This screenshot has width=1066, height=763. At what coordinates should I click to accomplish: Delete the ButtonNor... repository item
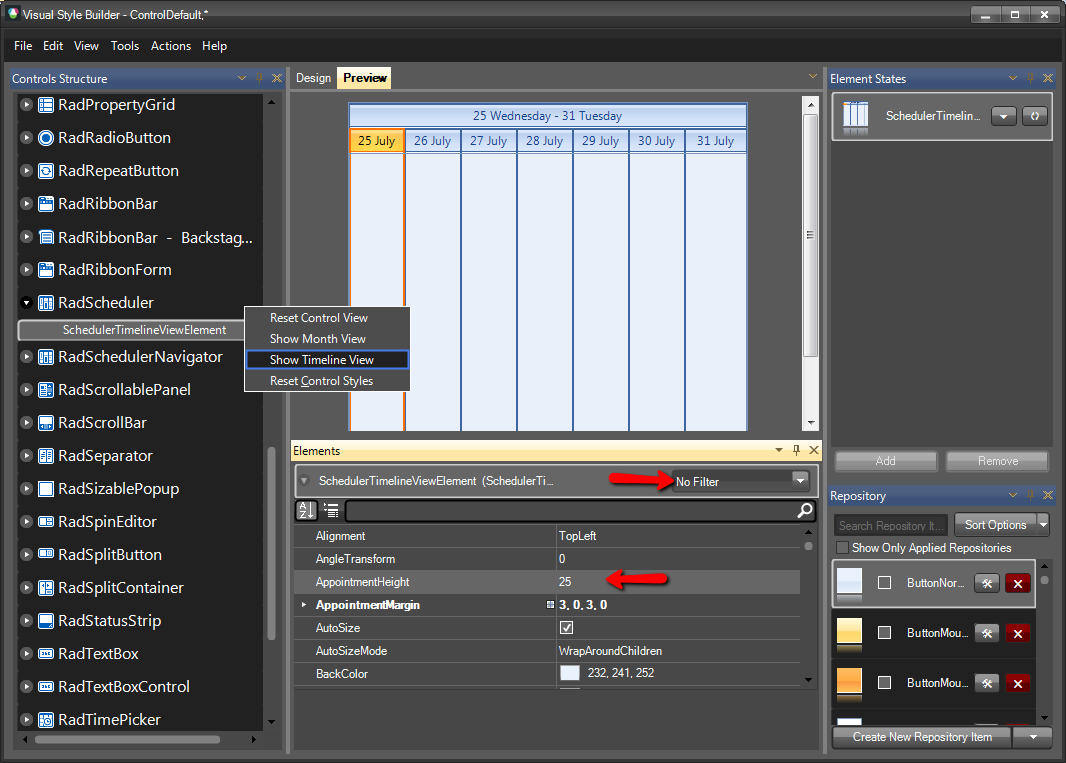coord(1018,583)
